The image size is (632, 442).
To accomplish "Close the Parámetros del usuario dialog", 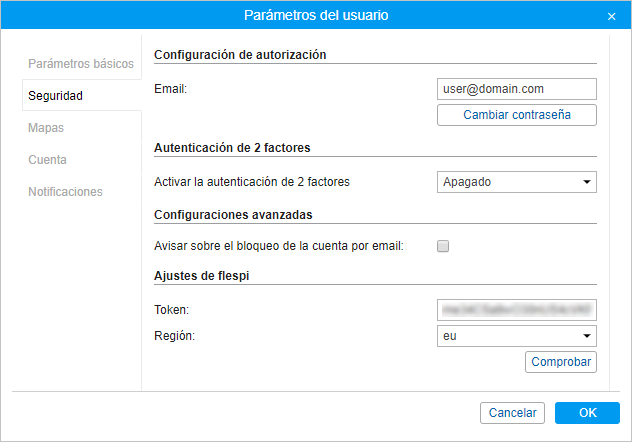I will (611, 16).
